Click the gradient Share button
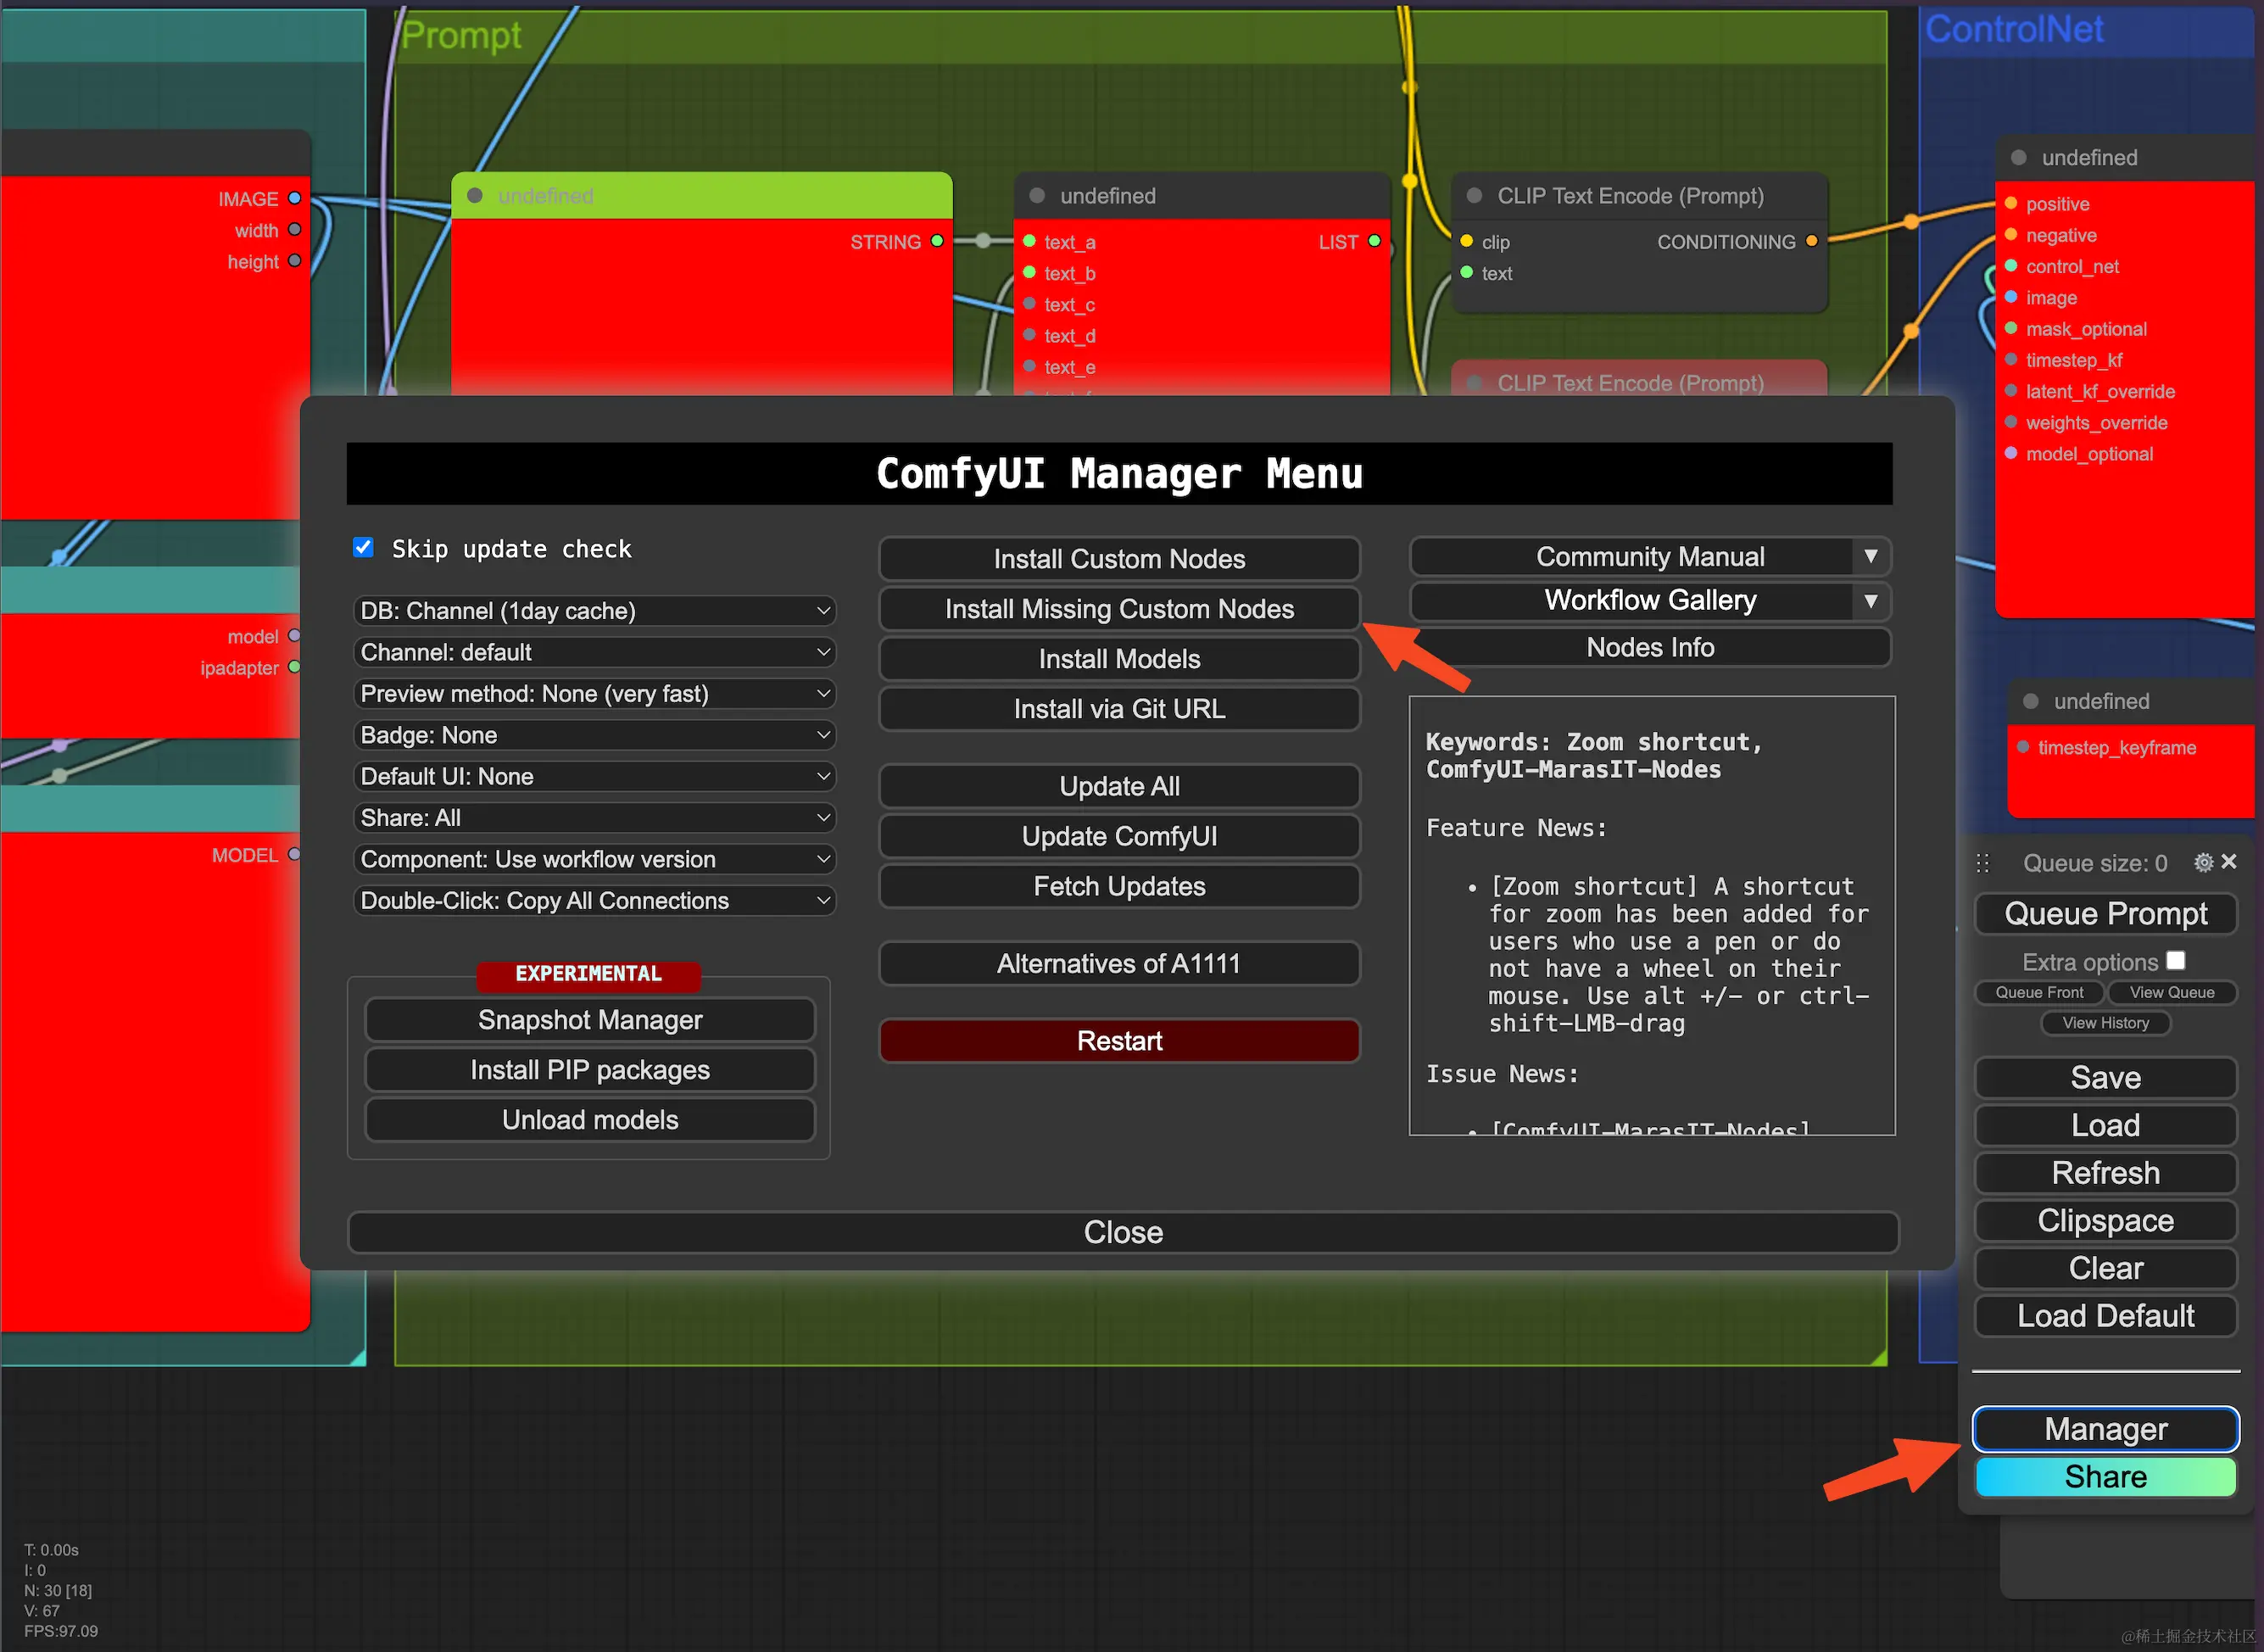 pyautogui.click(x=2105, y=1477)
